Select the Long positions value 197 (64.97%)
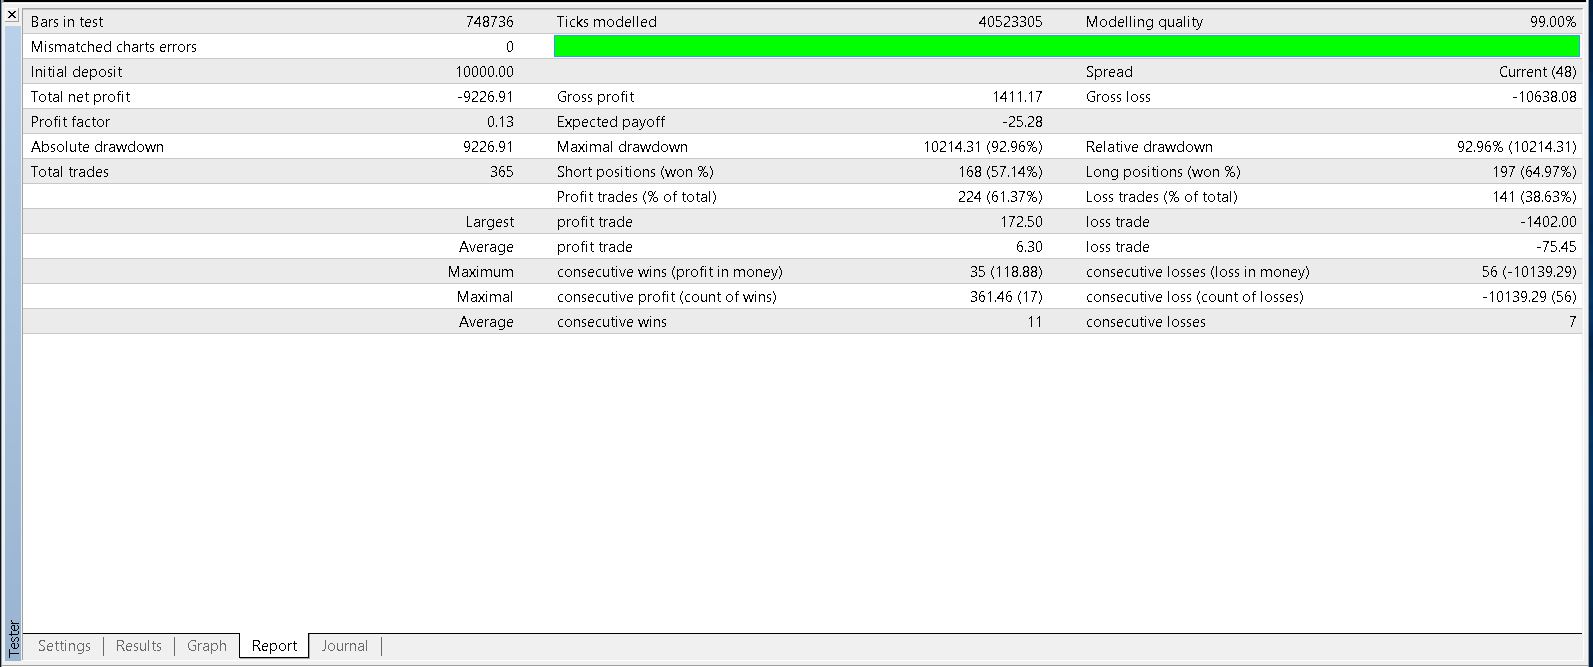1593x667 pixels. (1534, 172)
